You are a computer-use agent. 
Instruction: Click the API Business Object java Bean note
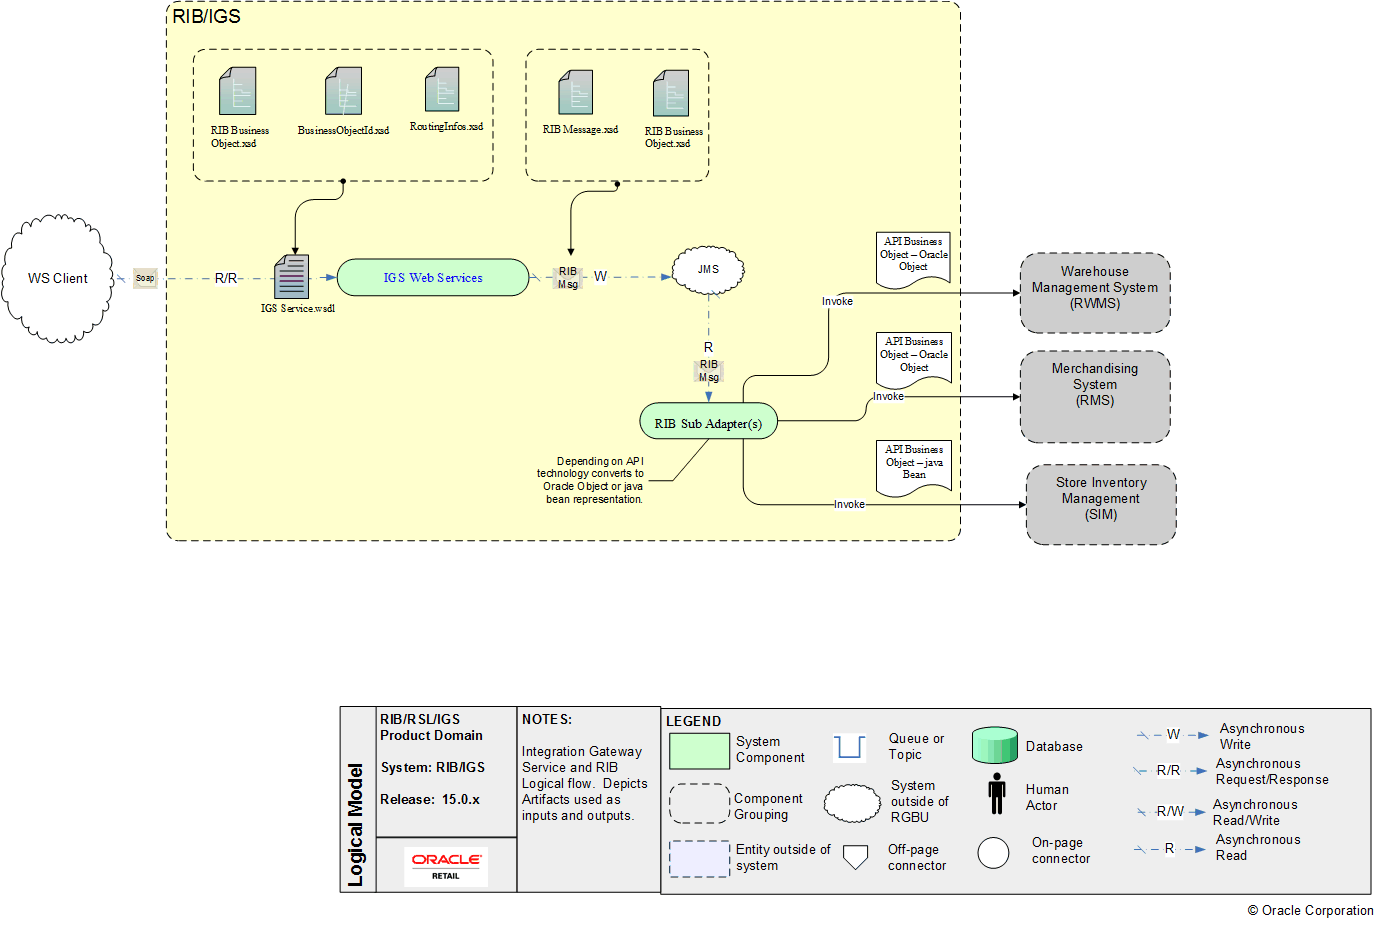click(913, 467)
